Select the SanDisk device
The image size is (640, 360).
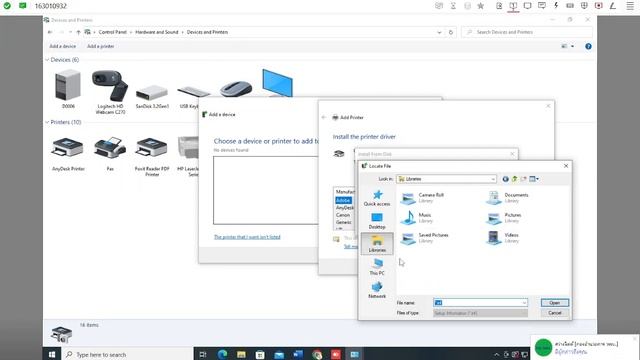coord(152,96)
